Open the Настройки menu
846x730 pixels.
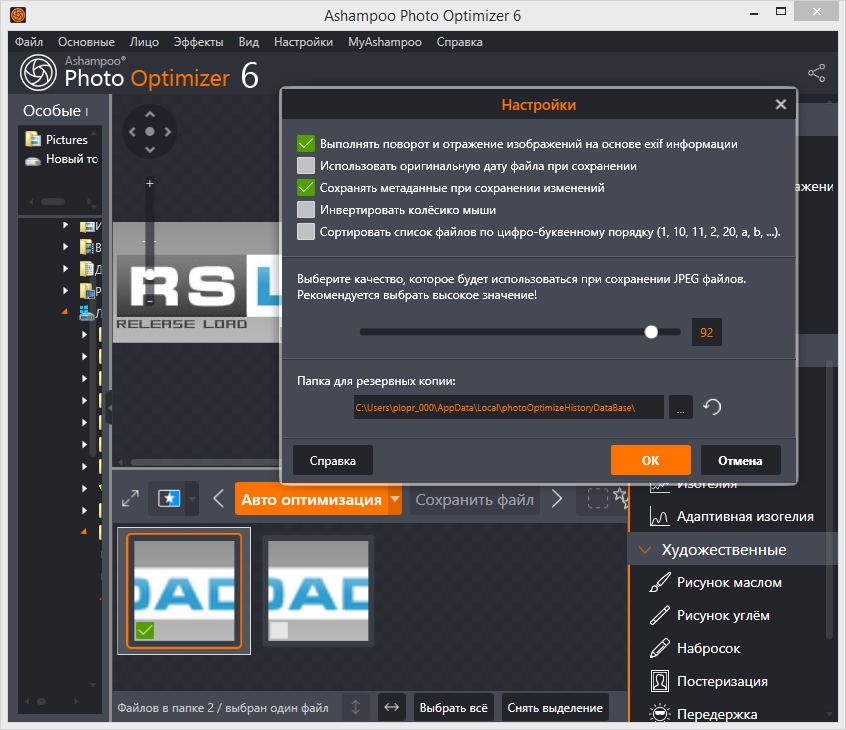pos(303,42)
